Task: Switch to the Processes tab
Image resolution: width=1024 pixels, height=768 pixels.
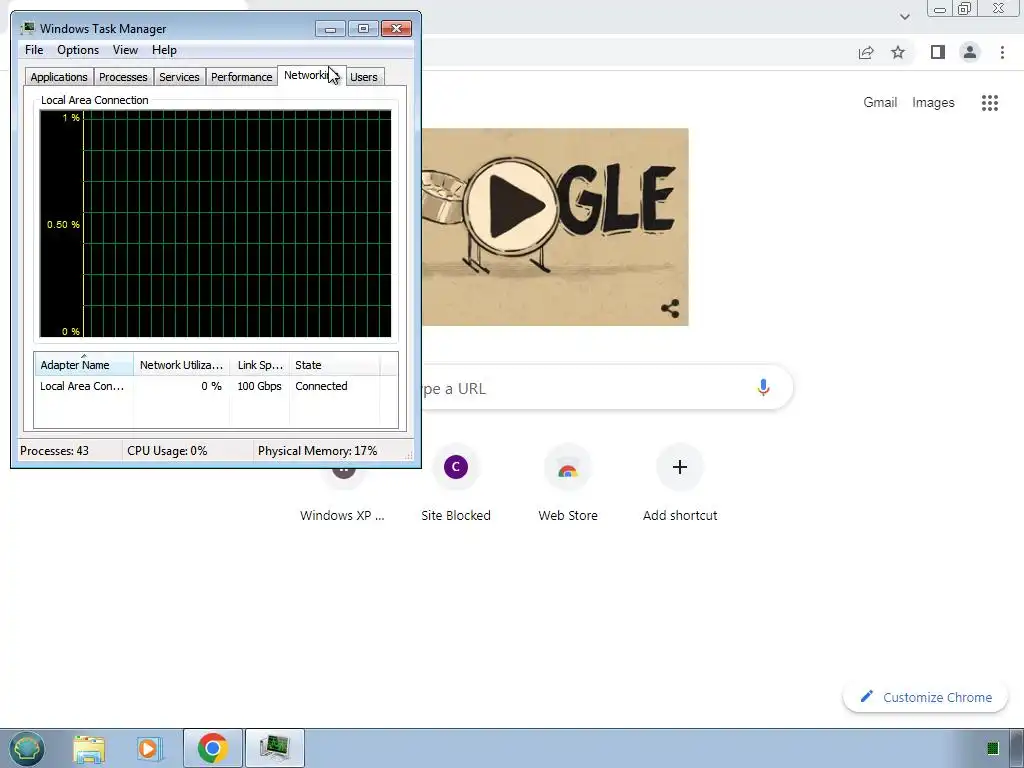Action: coord(123,77)
